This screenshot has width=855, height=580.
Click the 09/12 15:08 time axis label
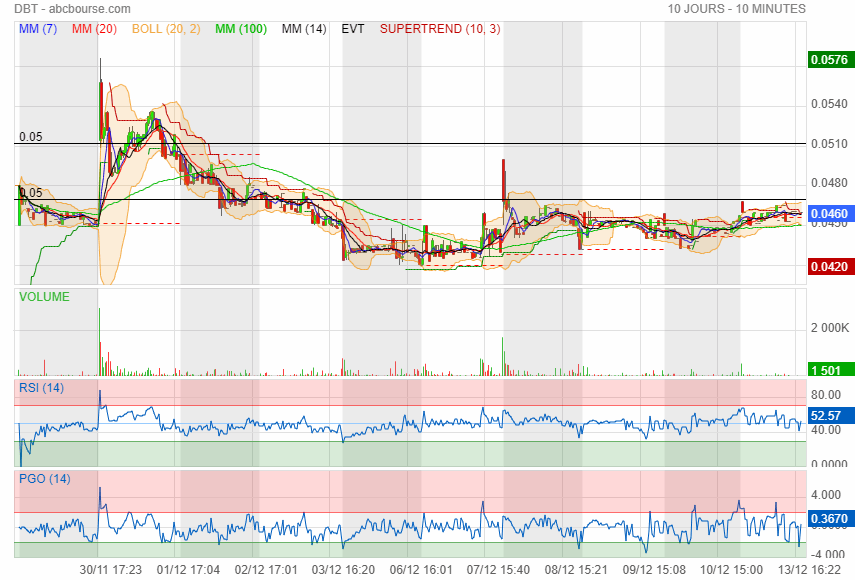pyautogui.click(x=654, y=570)
